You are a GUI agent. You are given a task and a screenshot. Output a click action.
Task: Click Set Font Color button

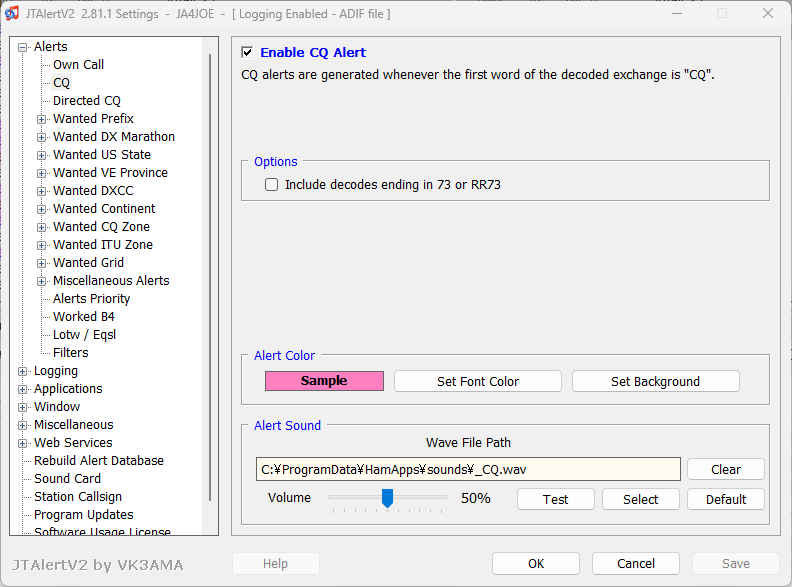point(478,381)
